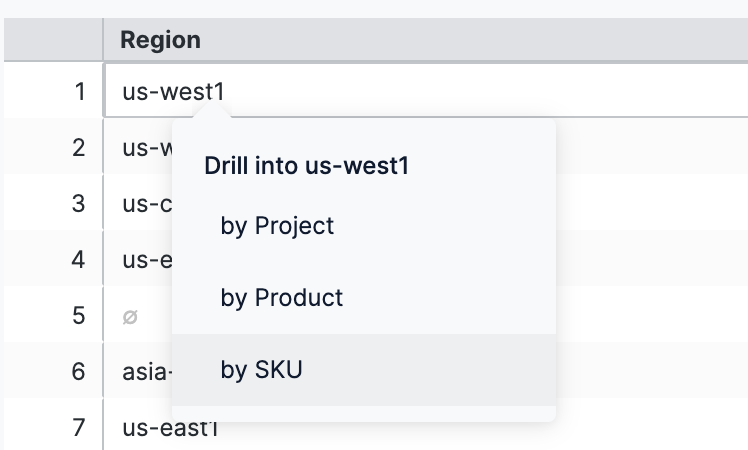Viewport: 748px width, 450px height.
Task: Choose 'by Product' in drill menu
Action: click(x=281, y=298)
